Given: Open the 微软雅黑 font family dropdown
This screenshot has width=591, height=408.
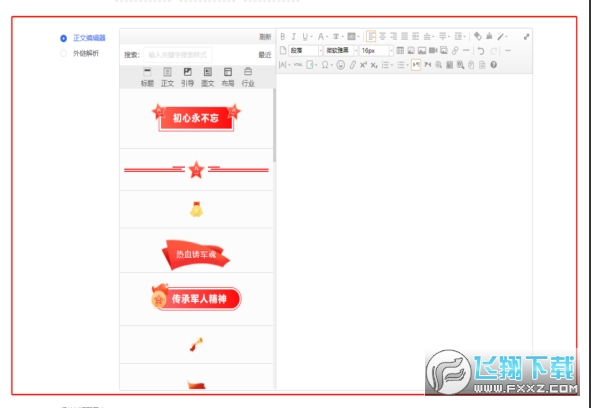Looking at the screenshot, I should [x=341, y=51].
